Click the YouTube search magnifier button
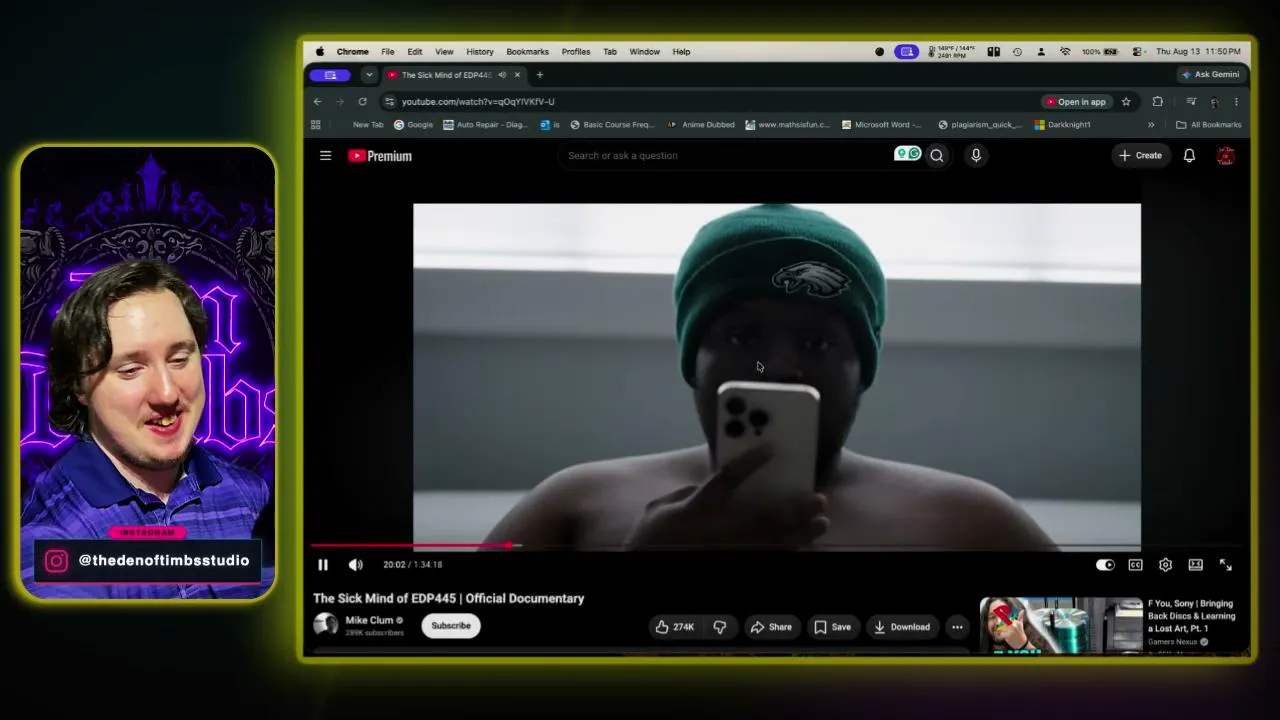Screen dimensions: 1280x720 pyautogui.click(x=937, y=155)
